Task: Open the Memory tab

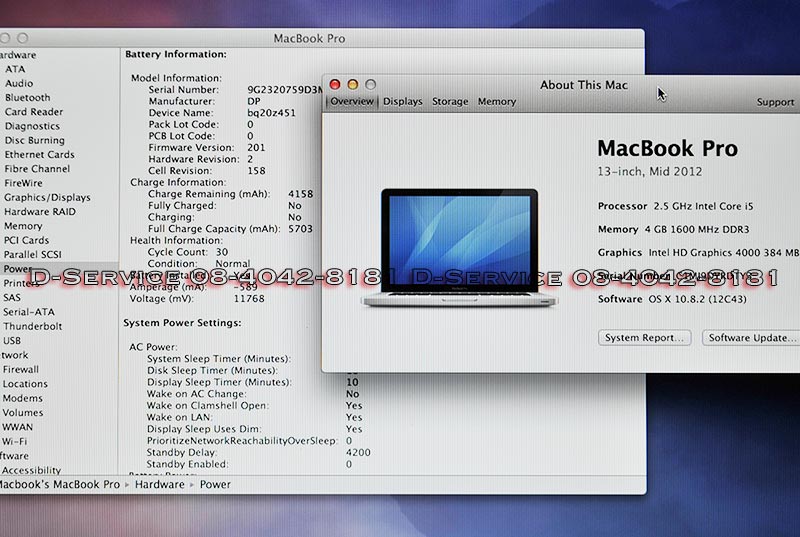Action: point(497,101)
